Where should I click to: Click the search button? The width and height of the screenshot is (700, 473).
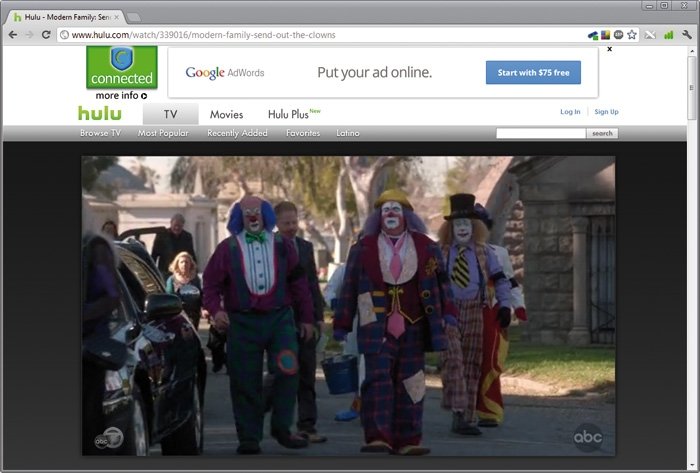602,133
